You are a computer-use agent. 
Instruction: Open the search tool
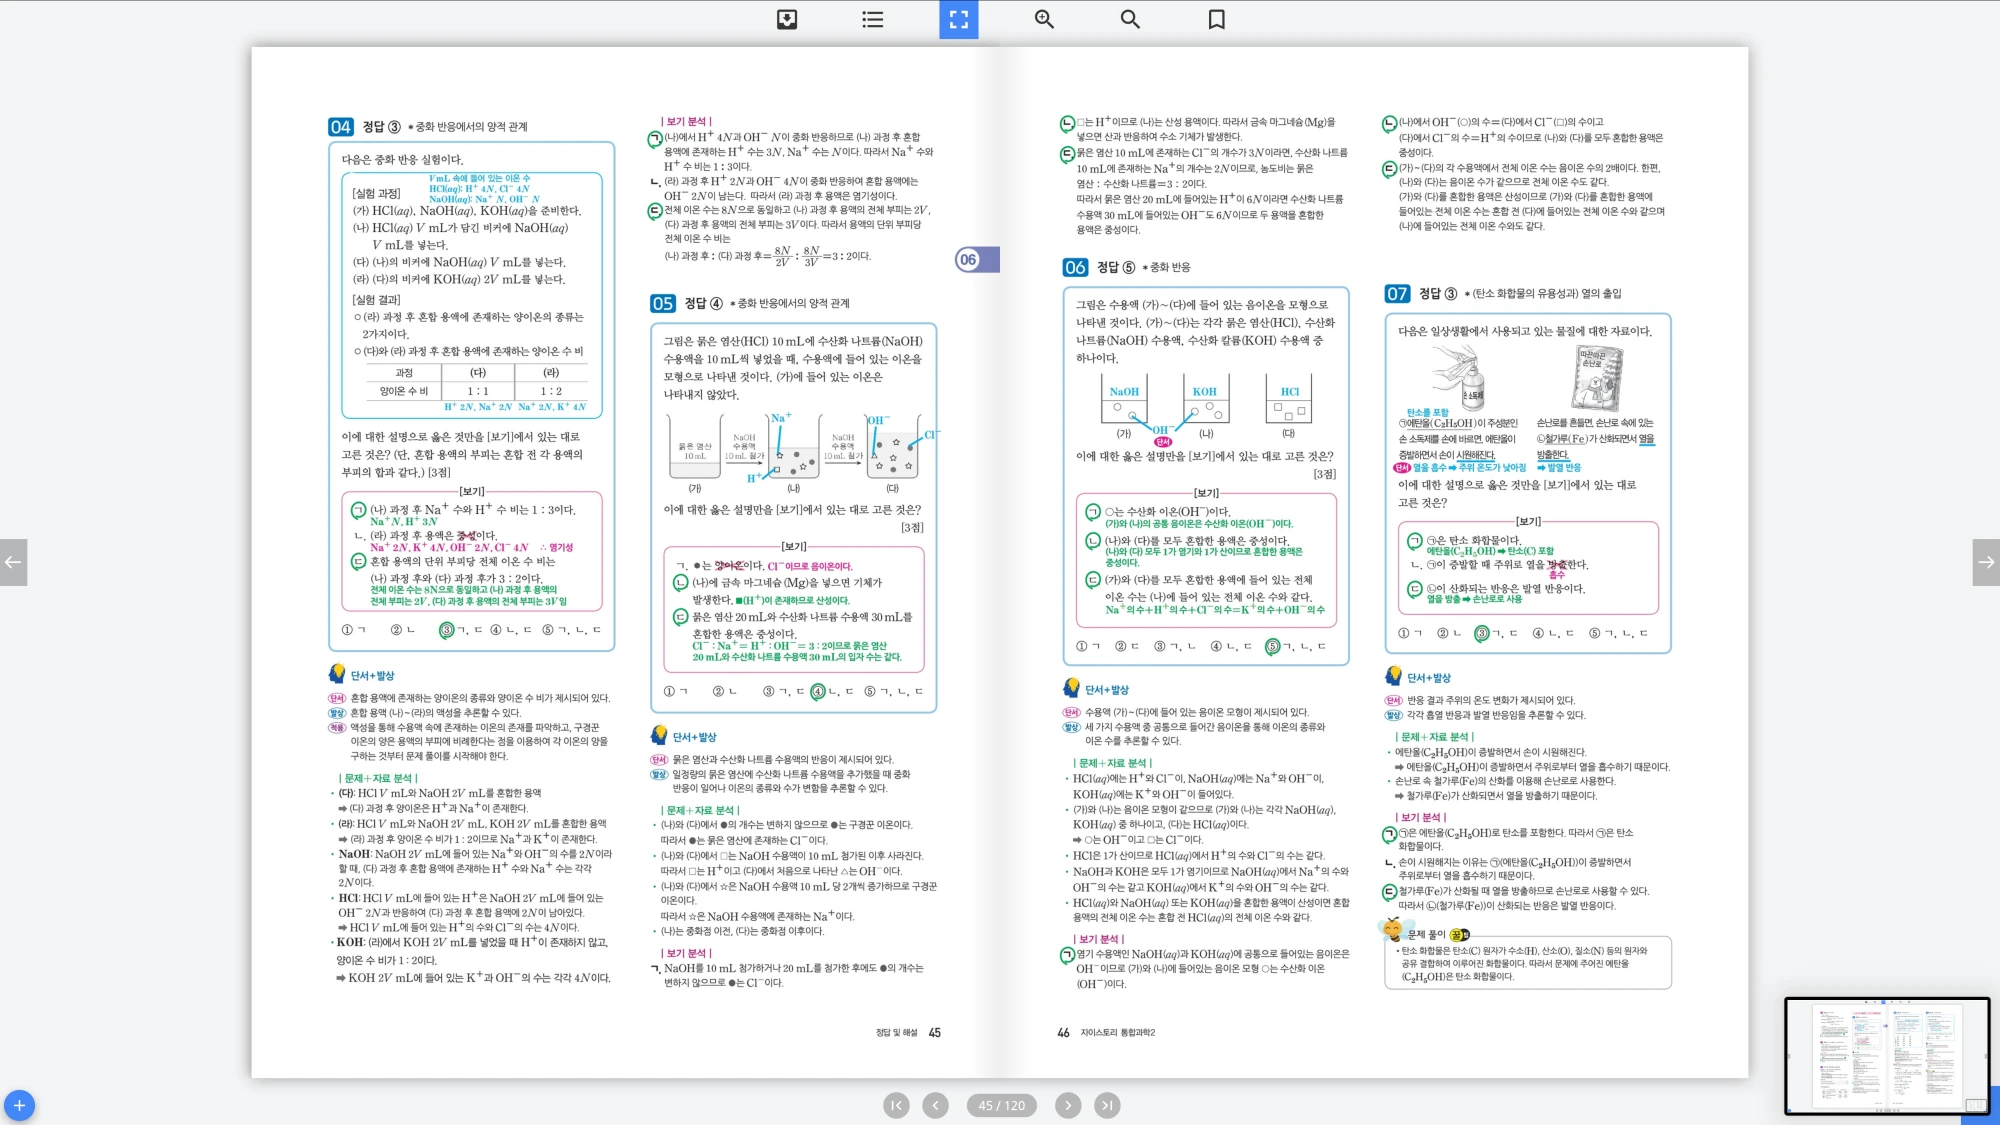click(x=1130, y=19)
